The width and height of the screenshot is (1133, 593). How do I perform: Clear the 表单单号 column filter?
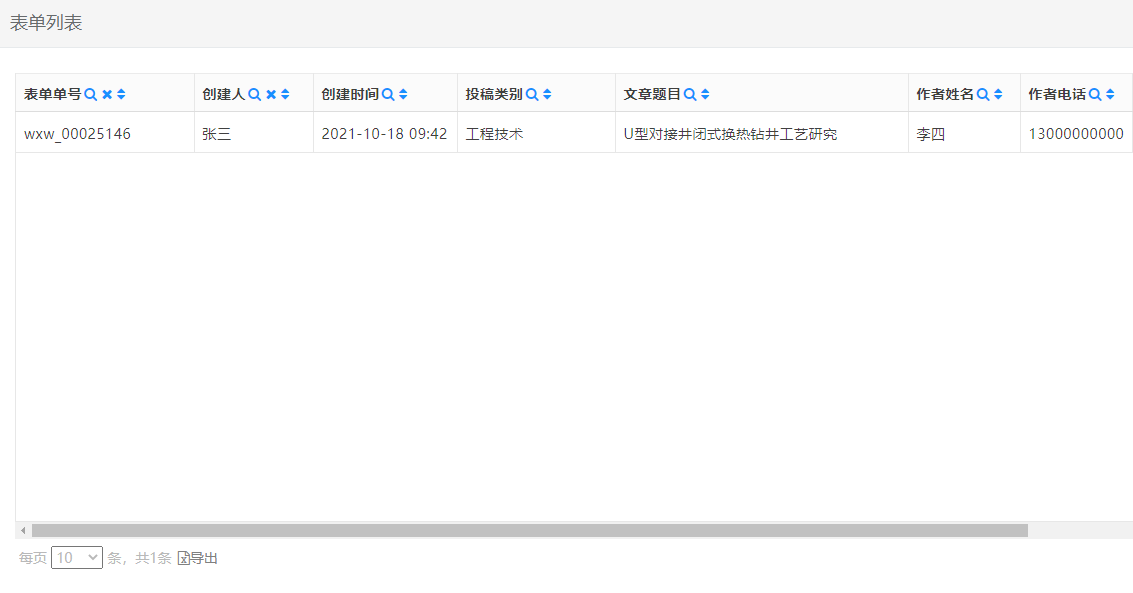[x=107, y=94]
